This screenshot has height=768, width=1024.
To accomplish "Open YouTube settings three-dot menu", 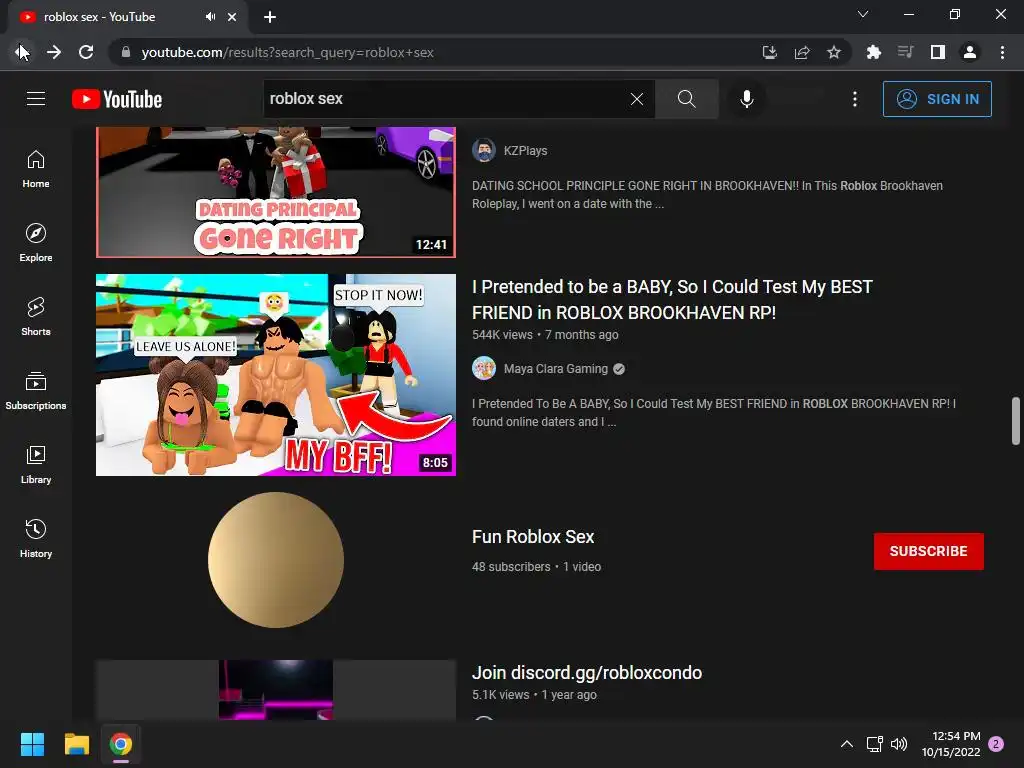I will (x=855, y=99).
